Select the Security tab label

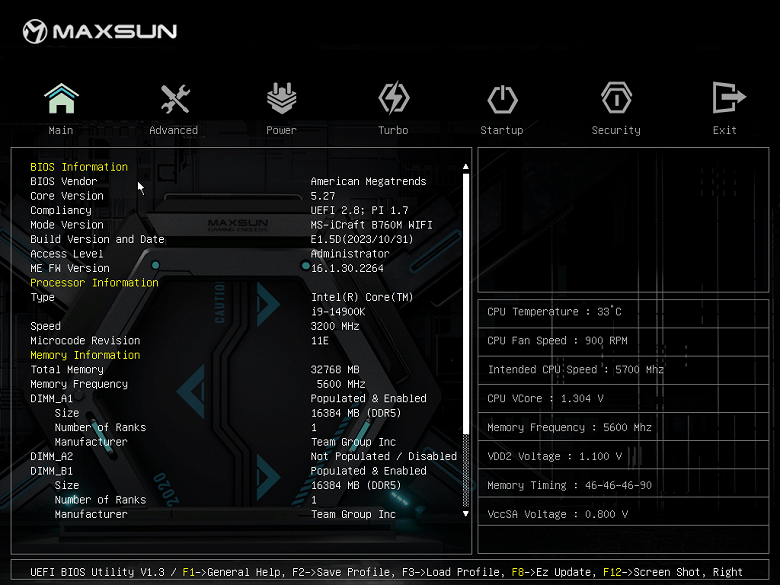pos(616,130)
